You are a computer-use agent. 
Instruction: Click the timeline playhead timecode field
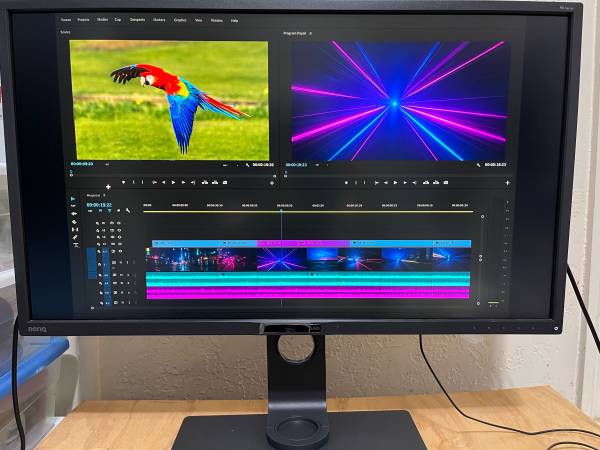98,204
